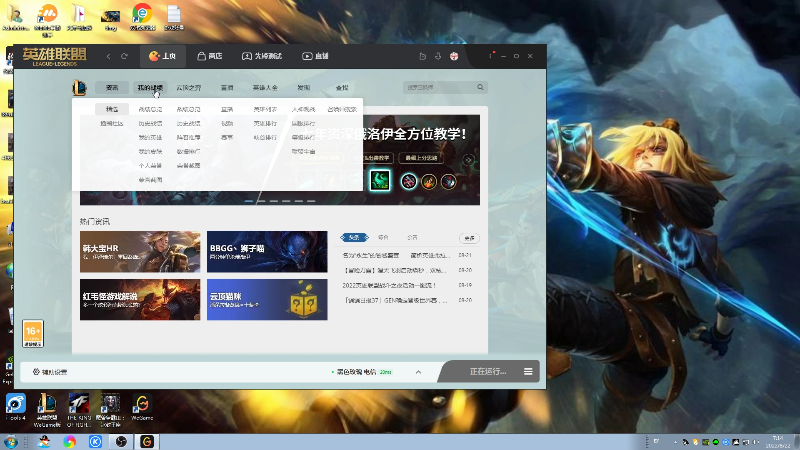Image resolution: width=800 pixels, height=450 pixels.
Task: Click inside the search input field
Action: [x=439, y=88]
